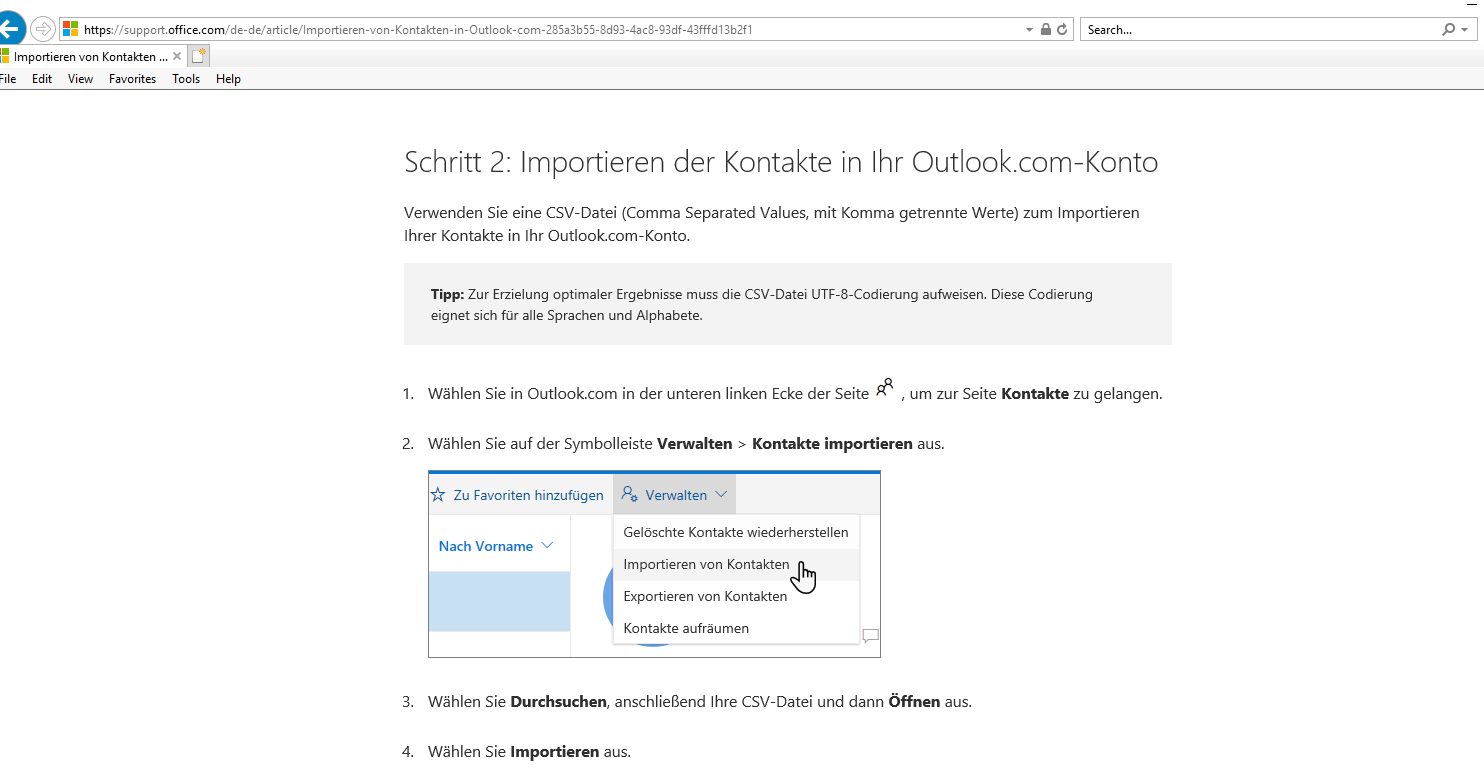
Task: Close the 'Importieren von Kontakten' tab
Action: [177, 57]
